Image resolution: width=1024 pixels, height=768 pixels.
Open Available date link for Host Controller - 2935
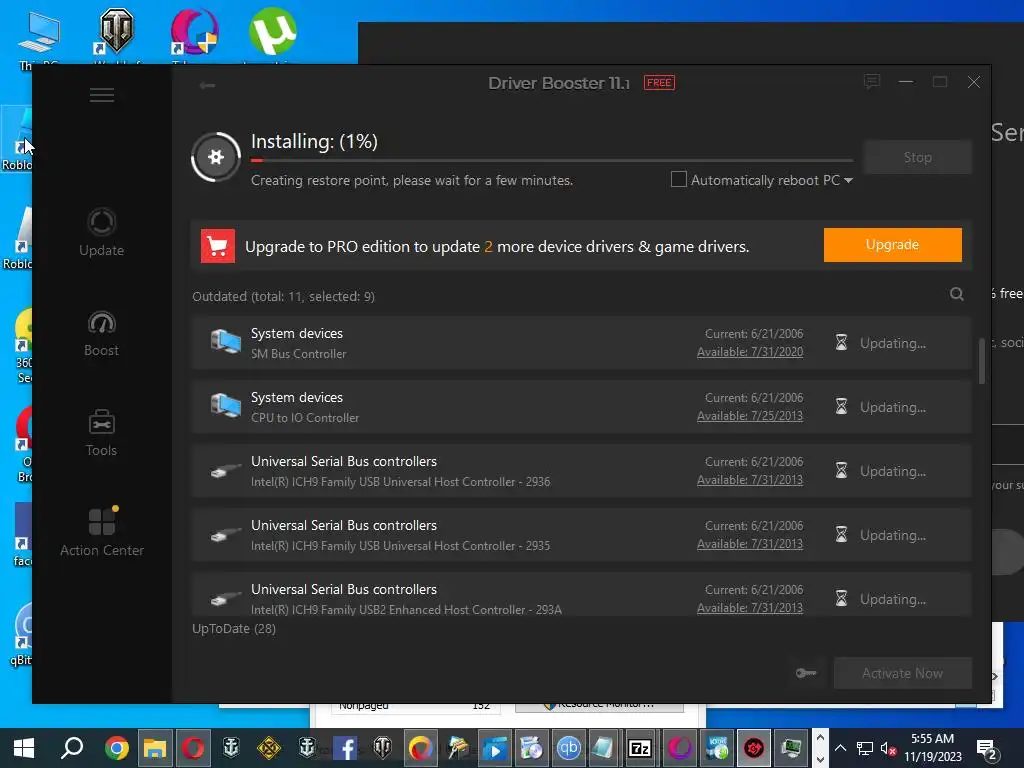coord(750,544)
